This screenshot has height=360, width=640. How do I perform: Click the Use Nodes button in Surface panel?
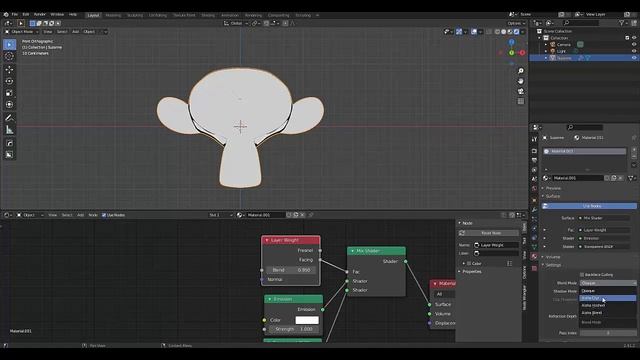(x=589, y=206)
